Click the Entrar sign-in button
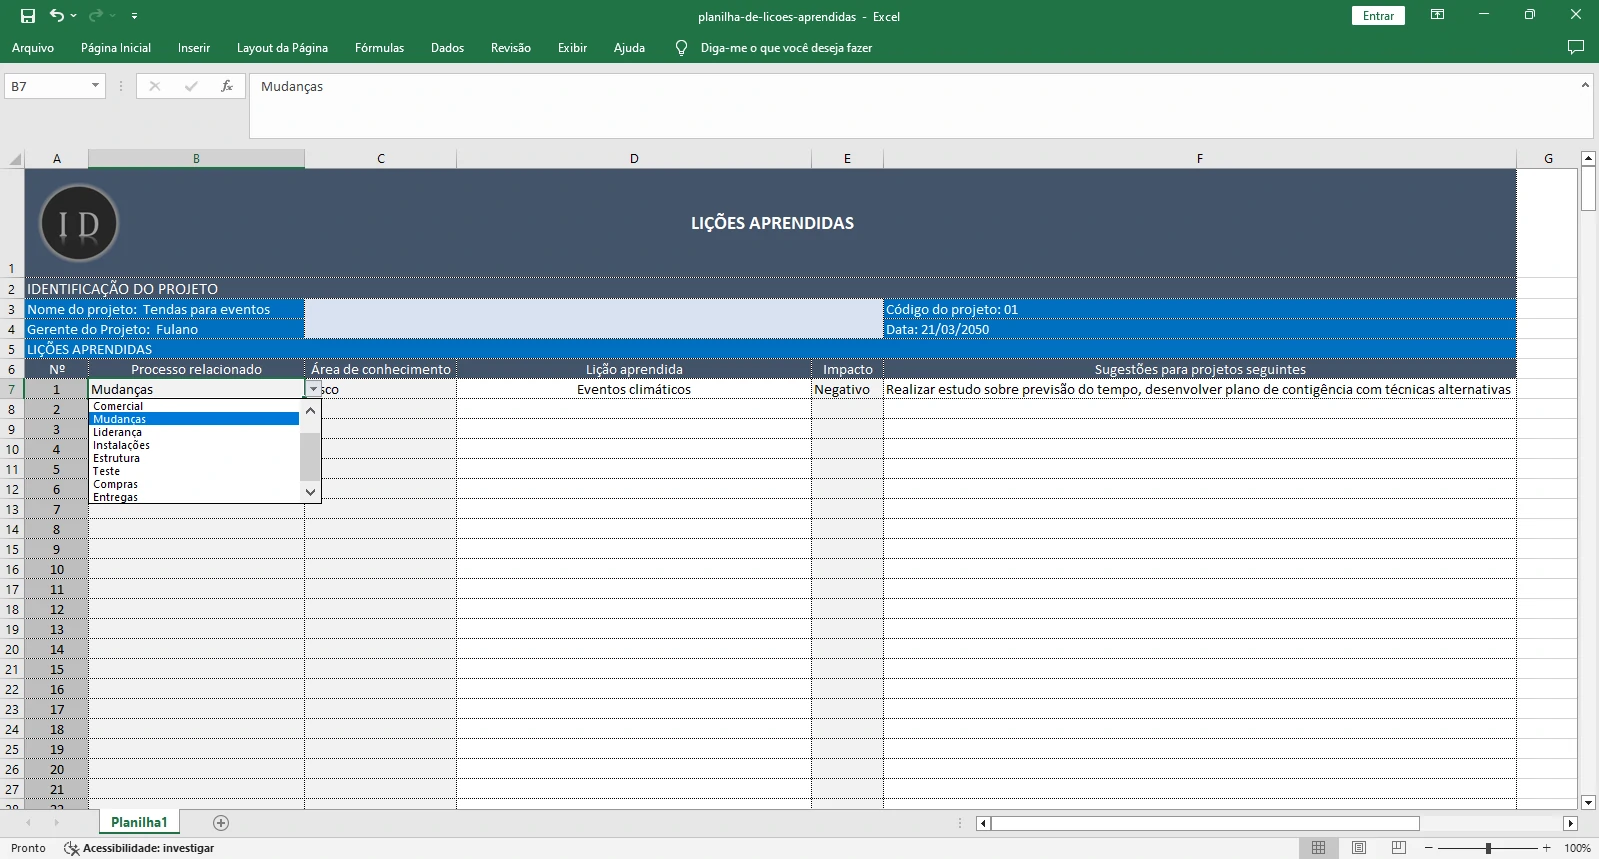The image size is (1599, 859). (x=1378, y=16)
